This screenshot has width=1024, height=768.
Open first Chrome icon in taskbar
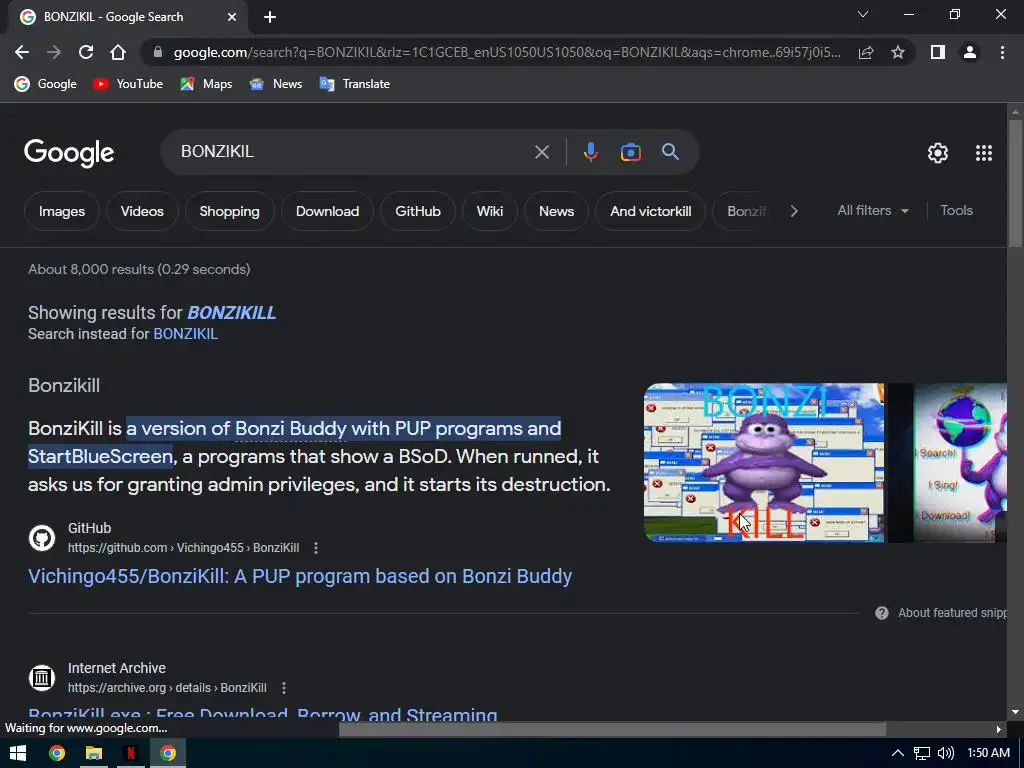tap(57, 753)
